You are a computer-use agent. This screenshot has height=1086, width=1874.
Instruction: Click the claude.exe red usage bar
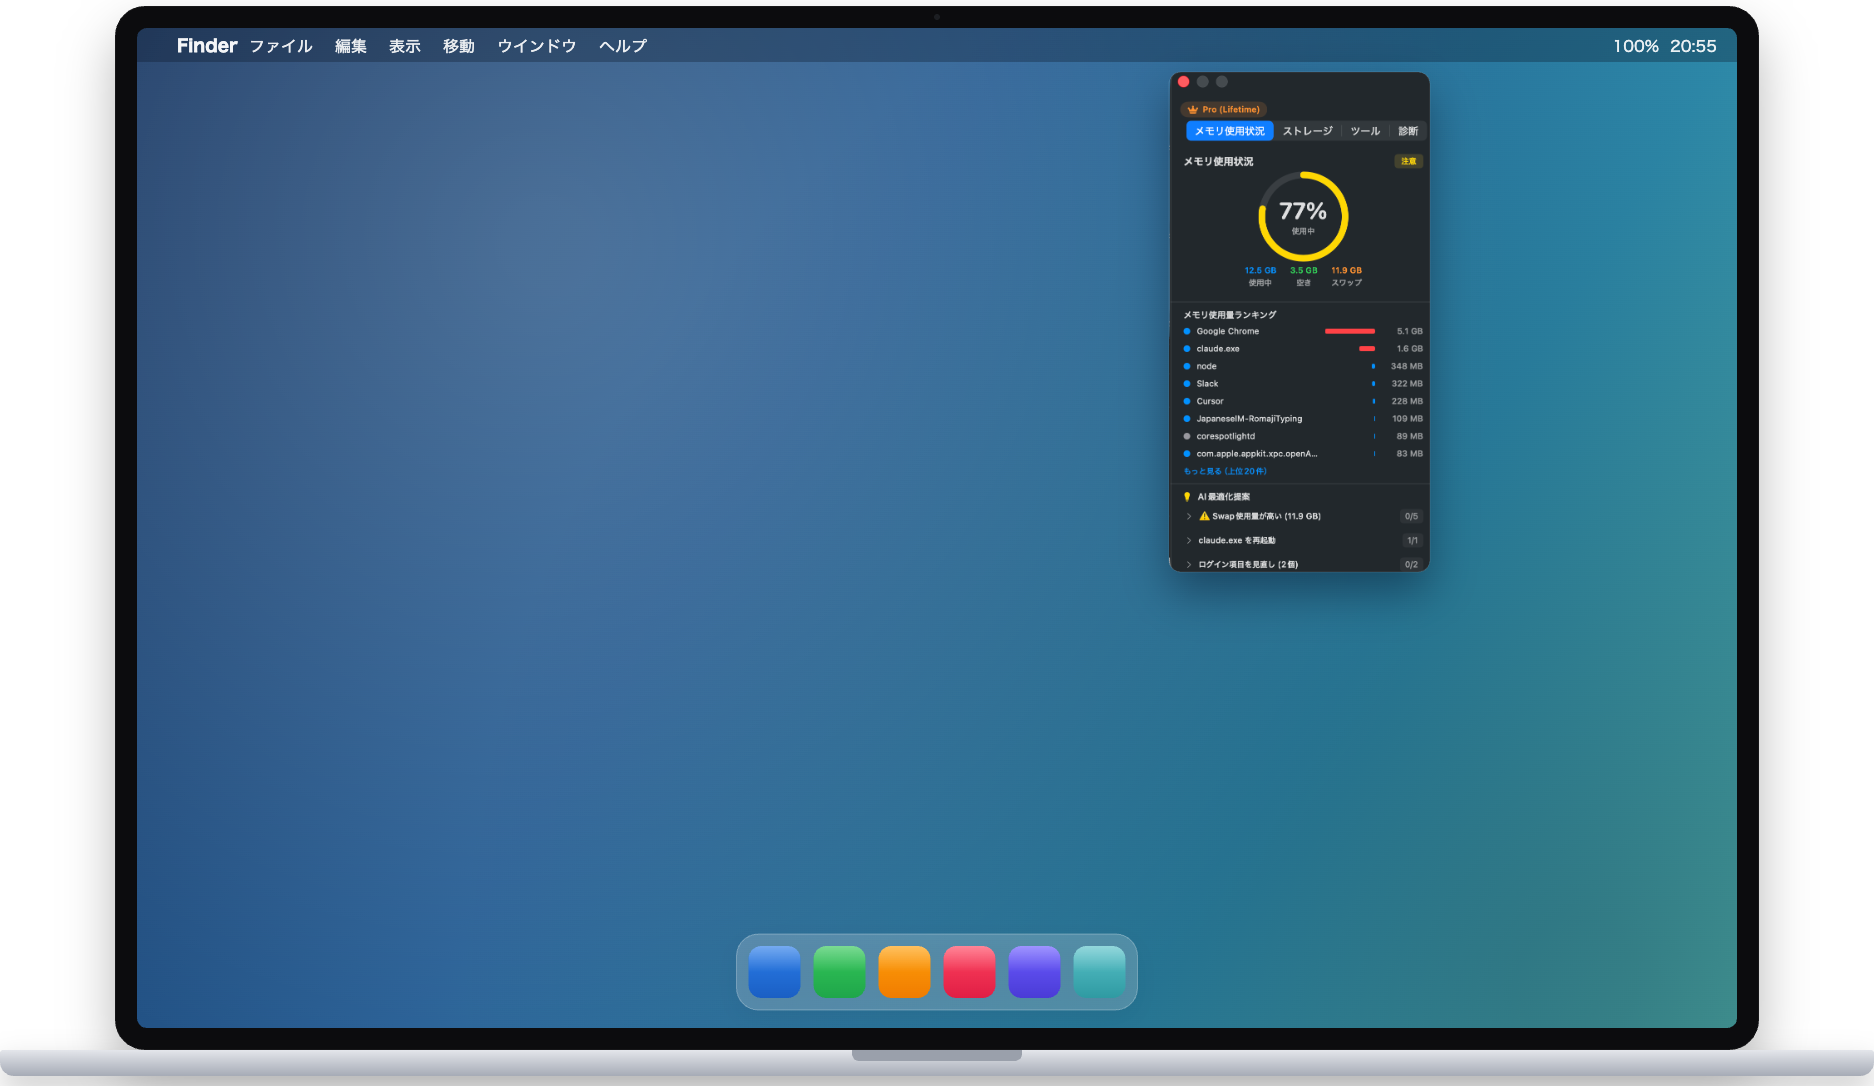[1367, 349]
